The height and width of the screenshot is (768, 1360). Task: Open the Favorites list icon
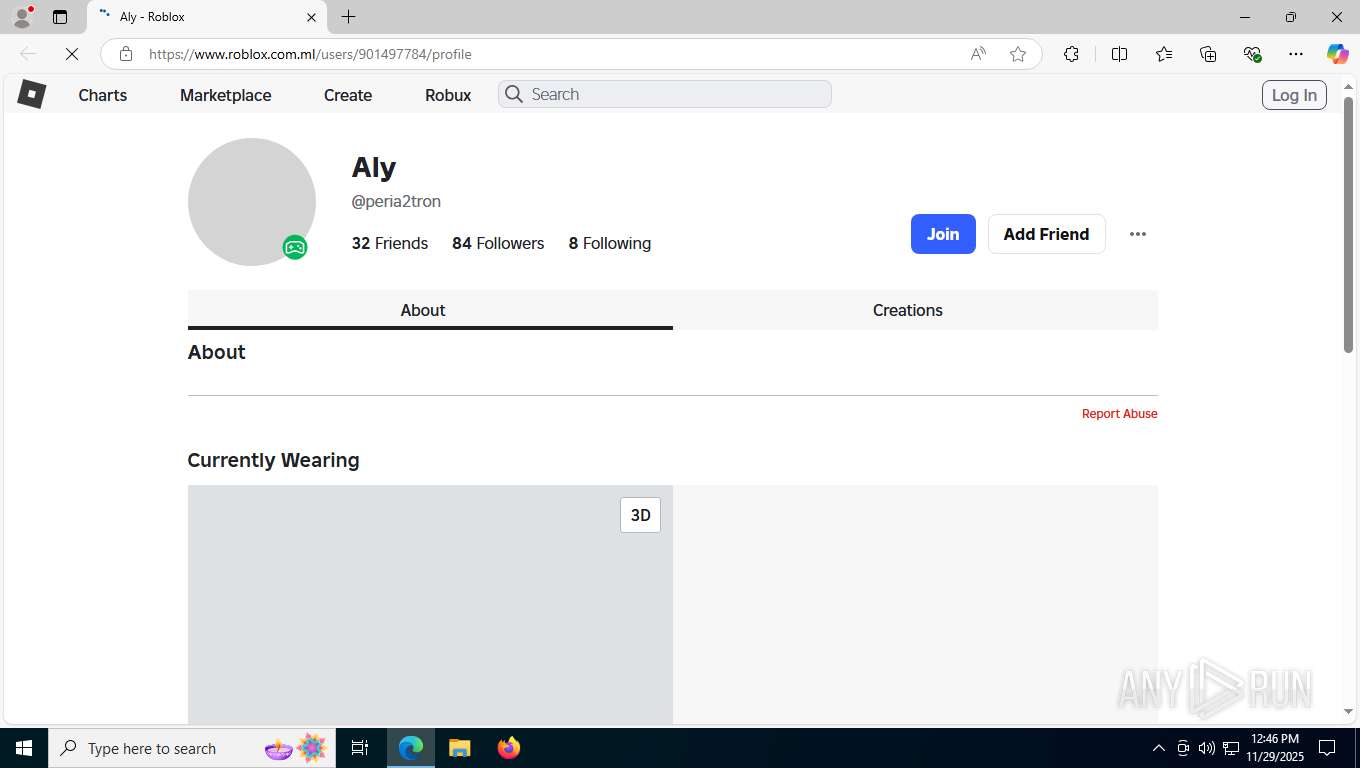point(1164,54)
